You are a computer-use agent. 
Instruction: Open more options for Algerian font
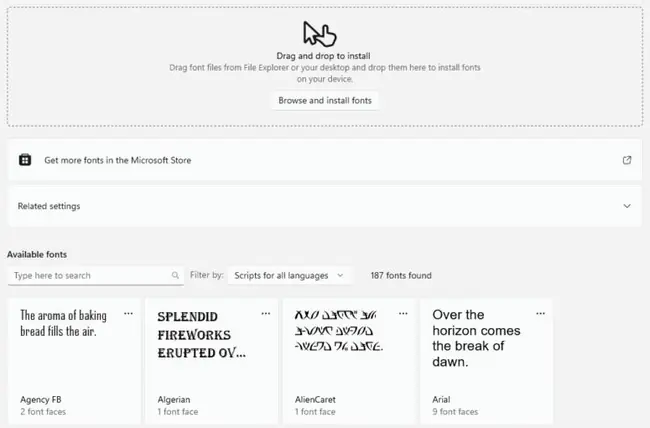(x=266, y=314)
